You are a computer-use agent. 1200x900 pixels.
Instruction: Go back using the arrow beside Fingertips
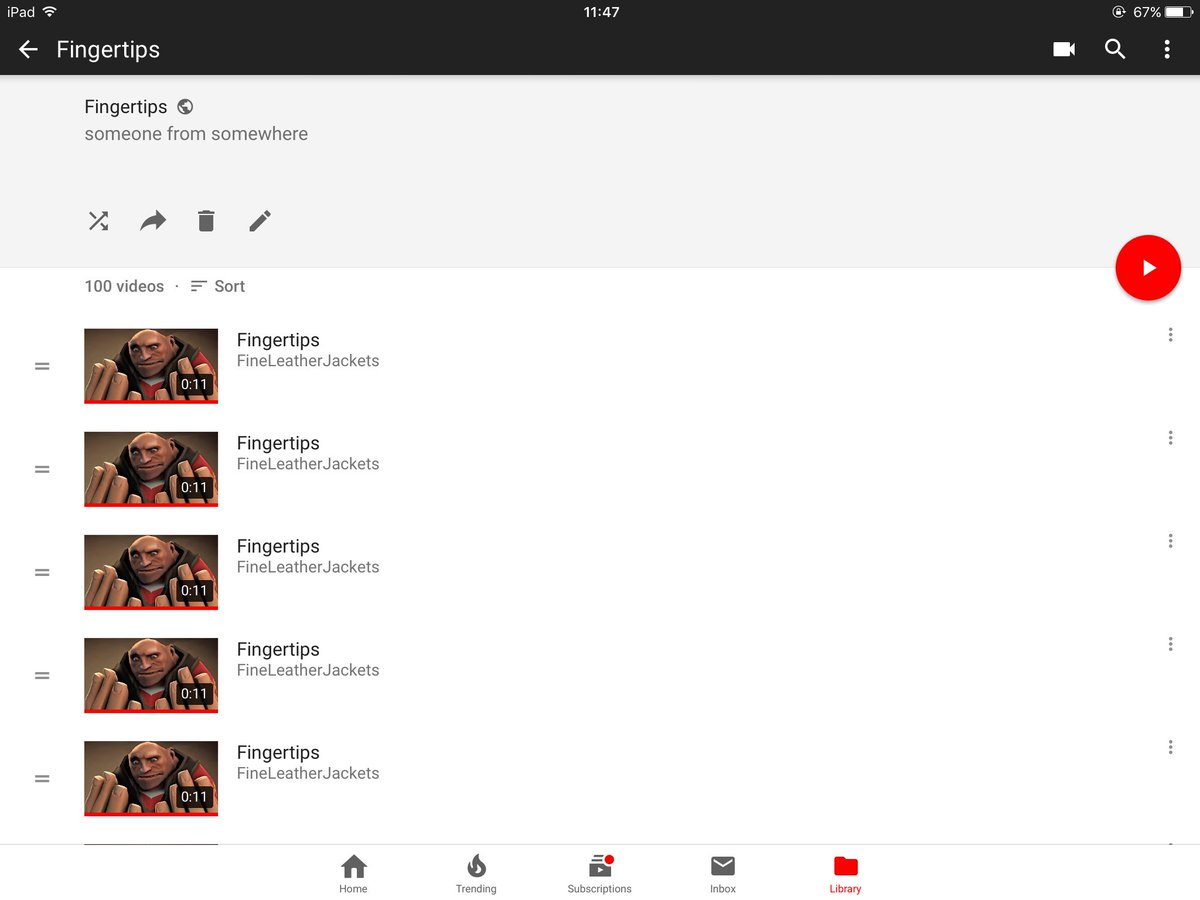[x=28, y=50]
